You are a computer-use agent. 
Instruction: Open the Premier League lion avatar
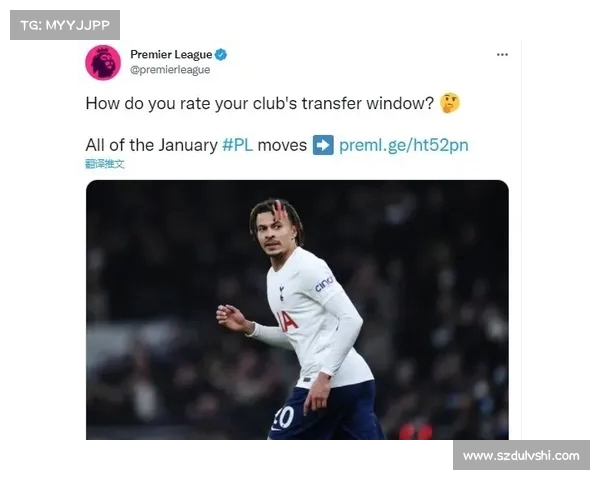(x=103, y=62)
